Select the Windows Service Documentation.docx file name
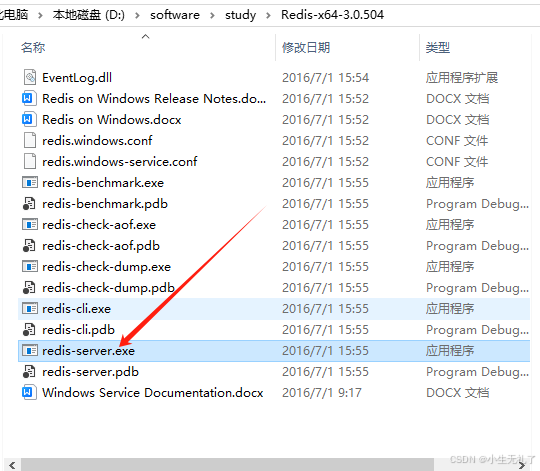 point(153,393)
